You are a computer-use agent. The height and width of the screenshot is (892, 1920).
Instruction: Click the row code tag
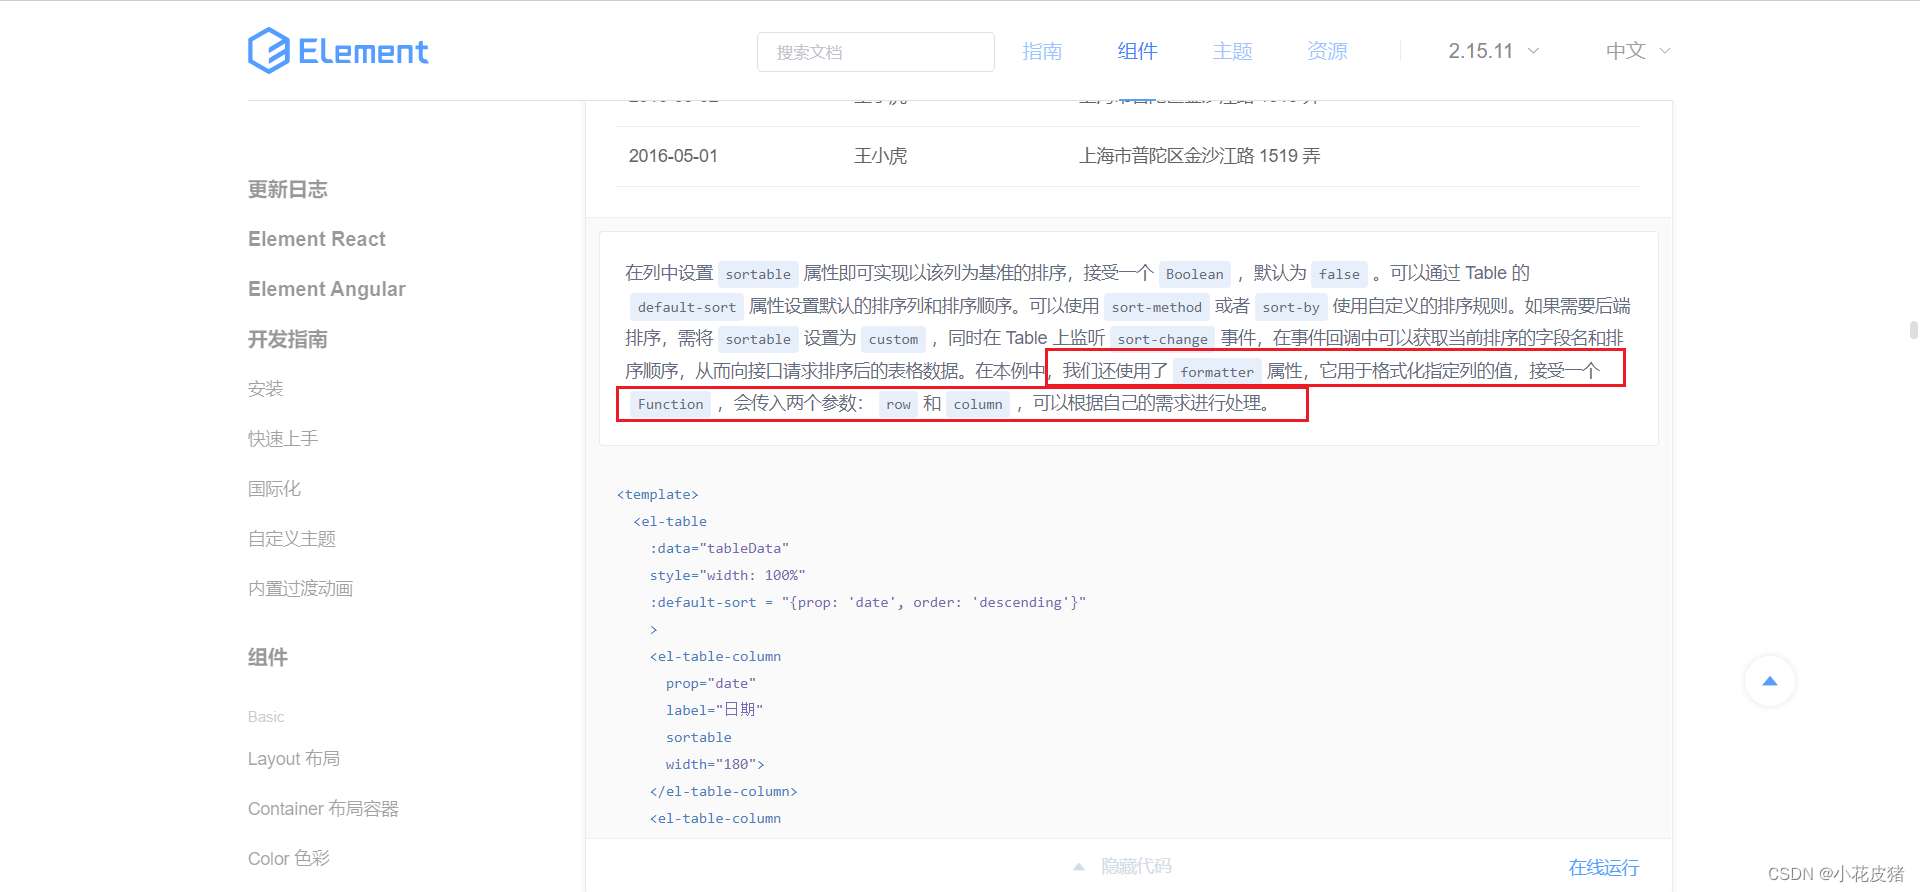899,404
